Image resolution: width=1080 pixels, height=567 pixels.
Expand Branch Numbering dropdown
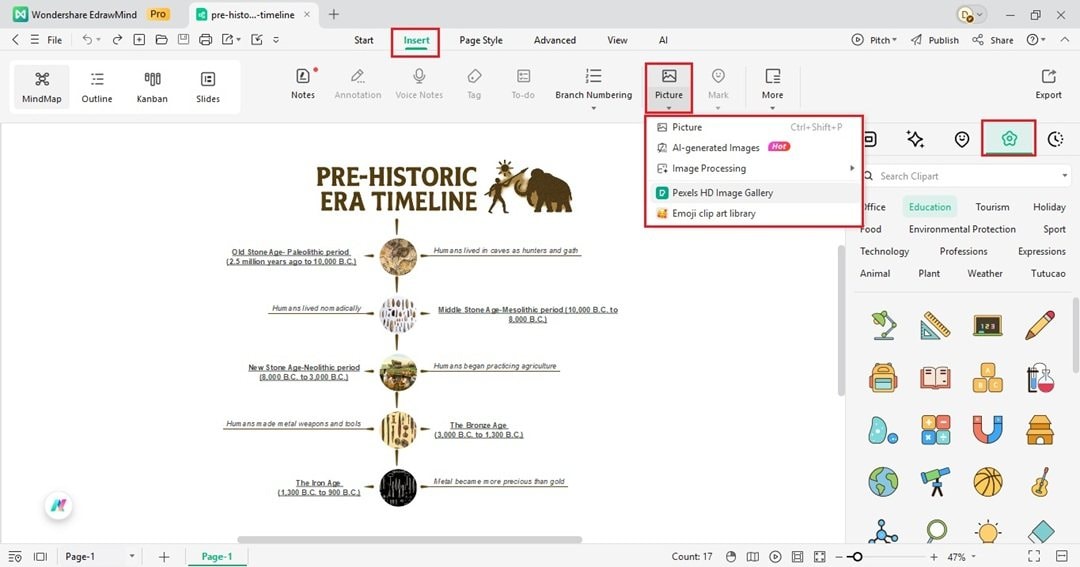pos(593,107)
